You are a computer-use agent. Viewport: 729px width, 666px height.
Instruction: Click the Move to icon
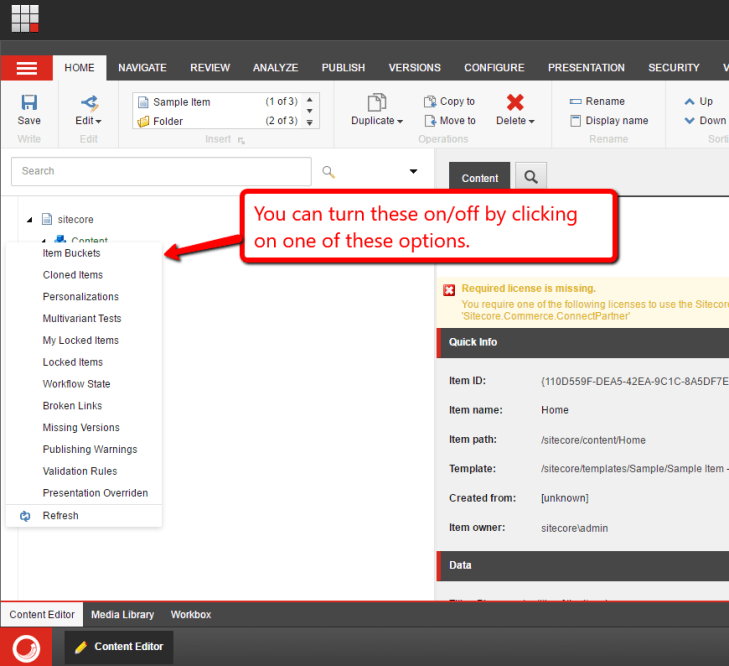[430, 121]
